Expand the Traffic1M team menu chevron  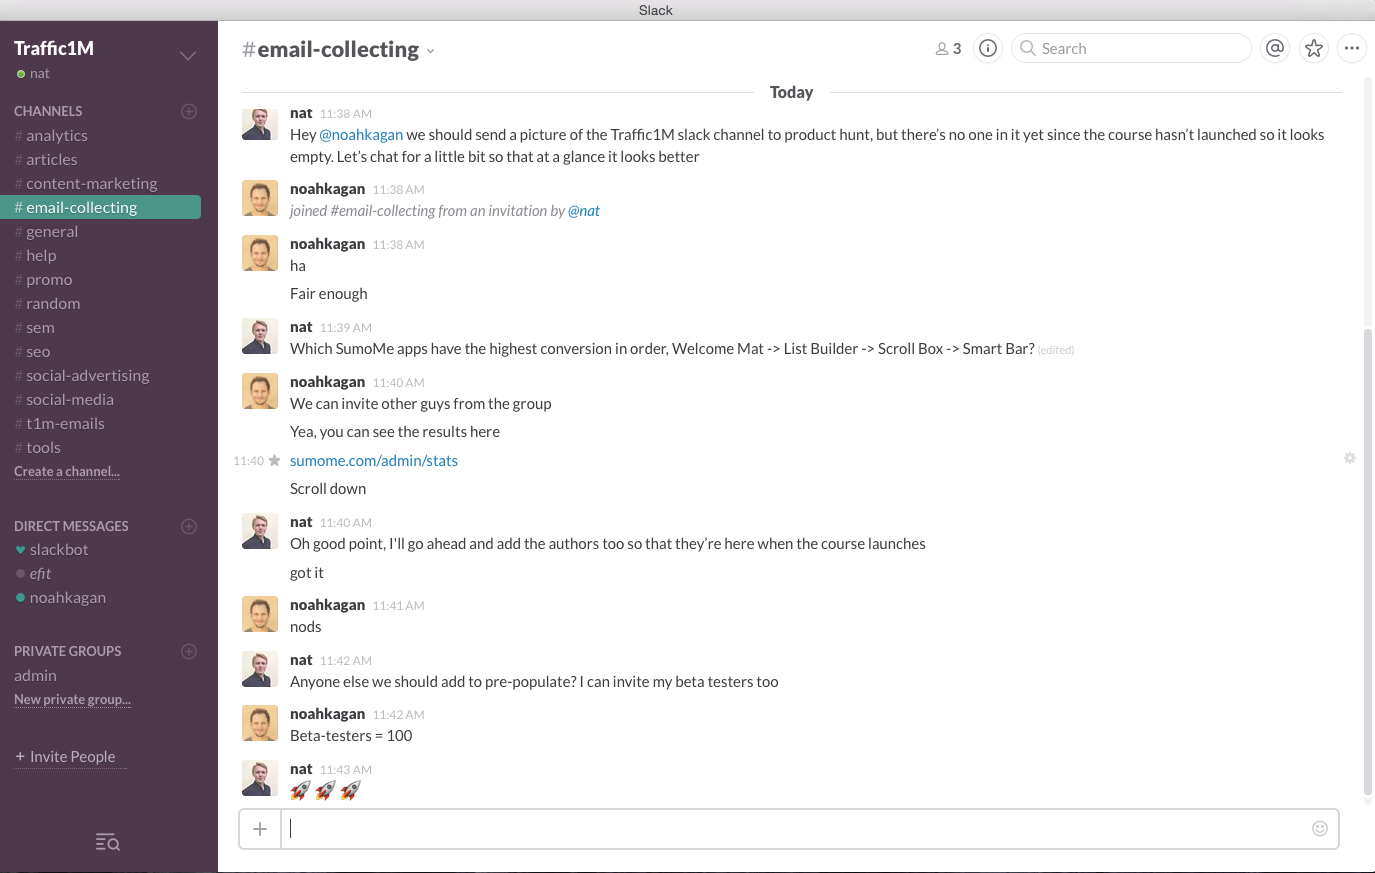188,55
